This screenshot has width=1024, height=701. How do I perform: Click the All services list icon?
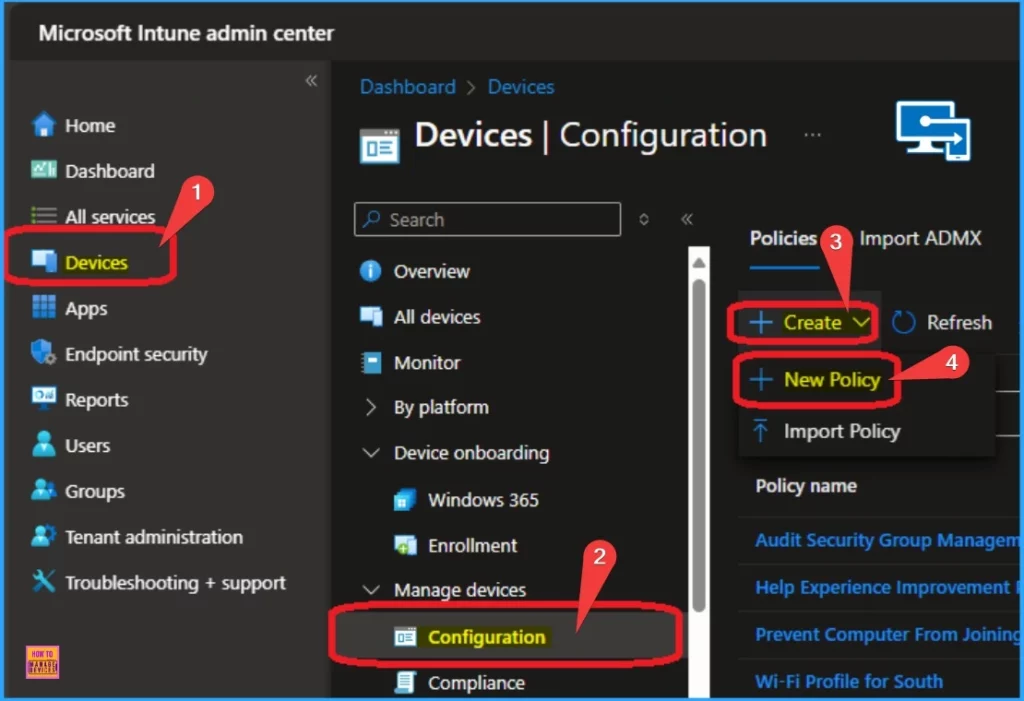pyautogui.click(x=44, y=216)
